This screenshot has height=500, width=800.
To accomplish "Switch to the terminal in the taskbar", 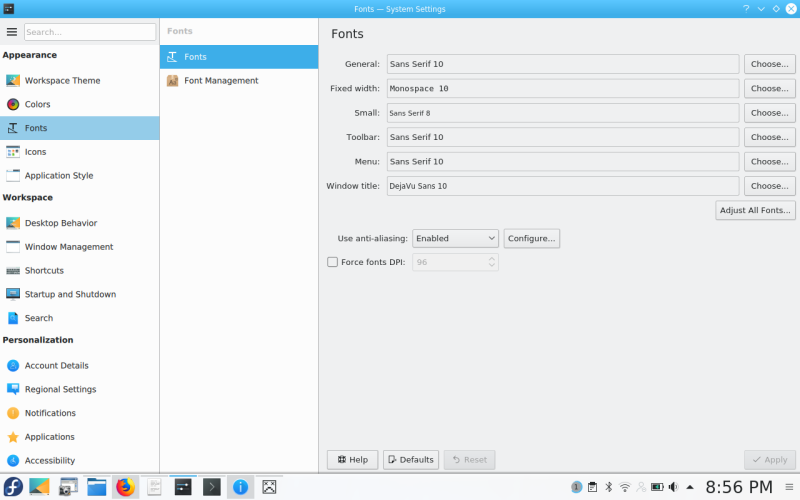I will click(x=211, y=487).
